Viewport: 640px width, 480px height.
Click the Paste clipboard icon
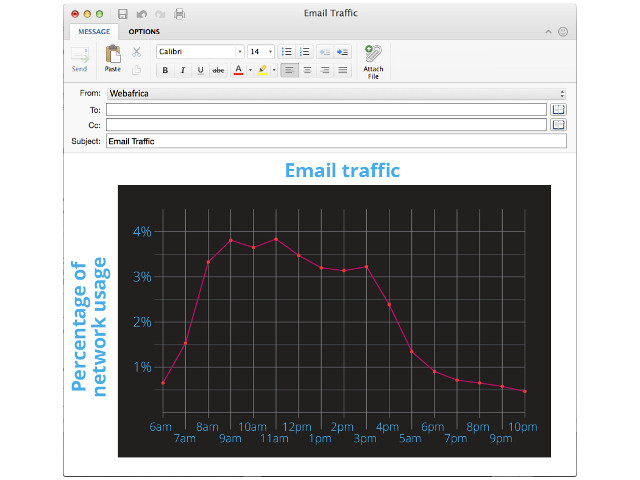tap(113, 56)
